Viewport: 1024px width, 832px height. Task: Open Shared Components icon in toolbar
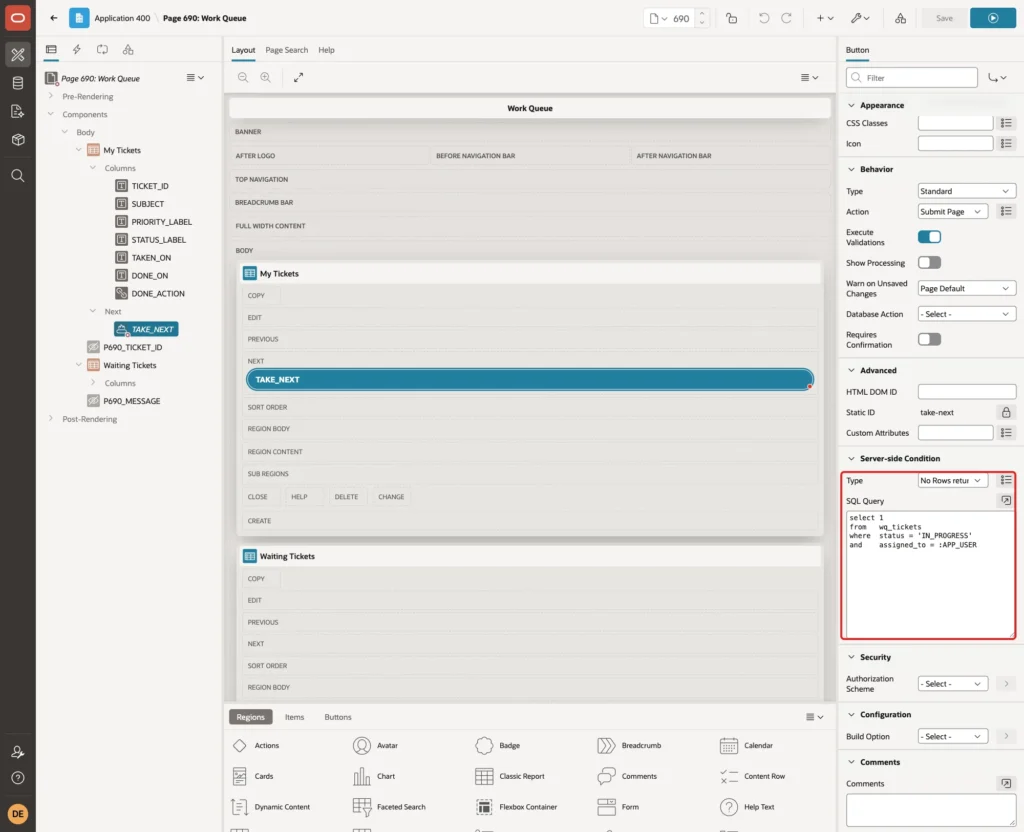(901, 18)
